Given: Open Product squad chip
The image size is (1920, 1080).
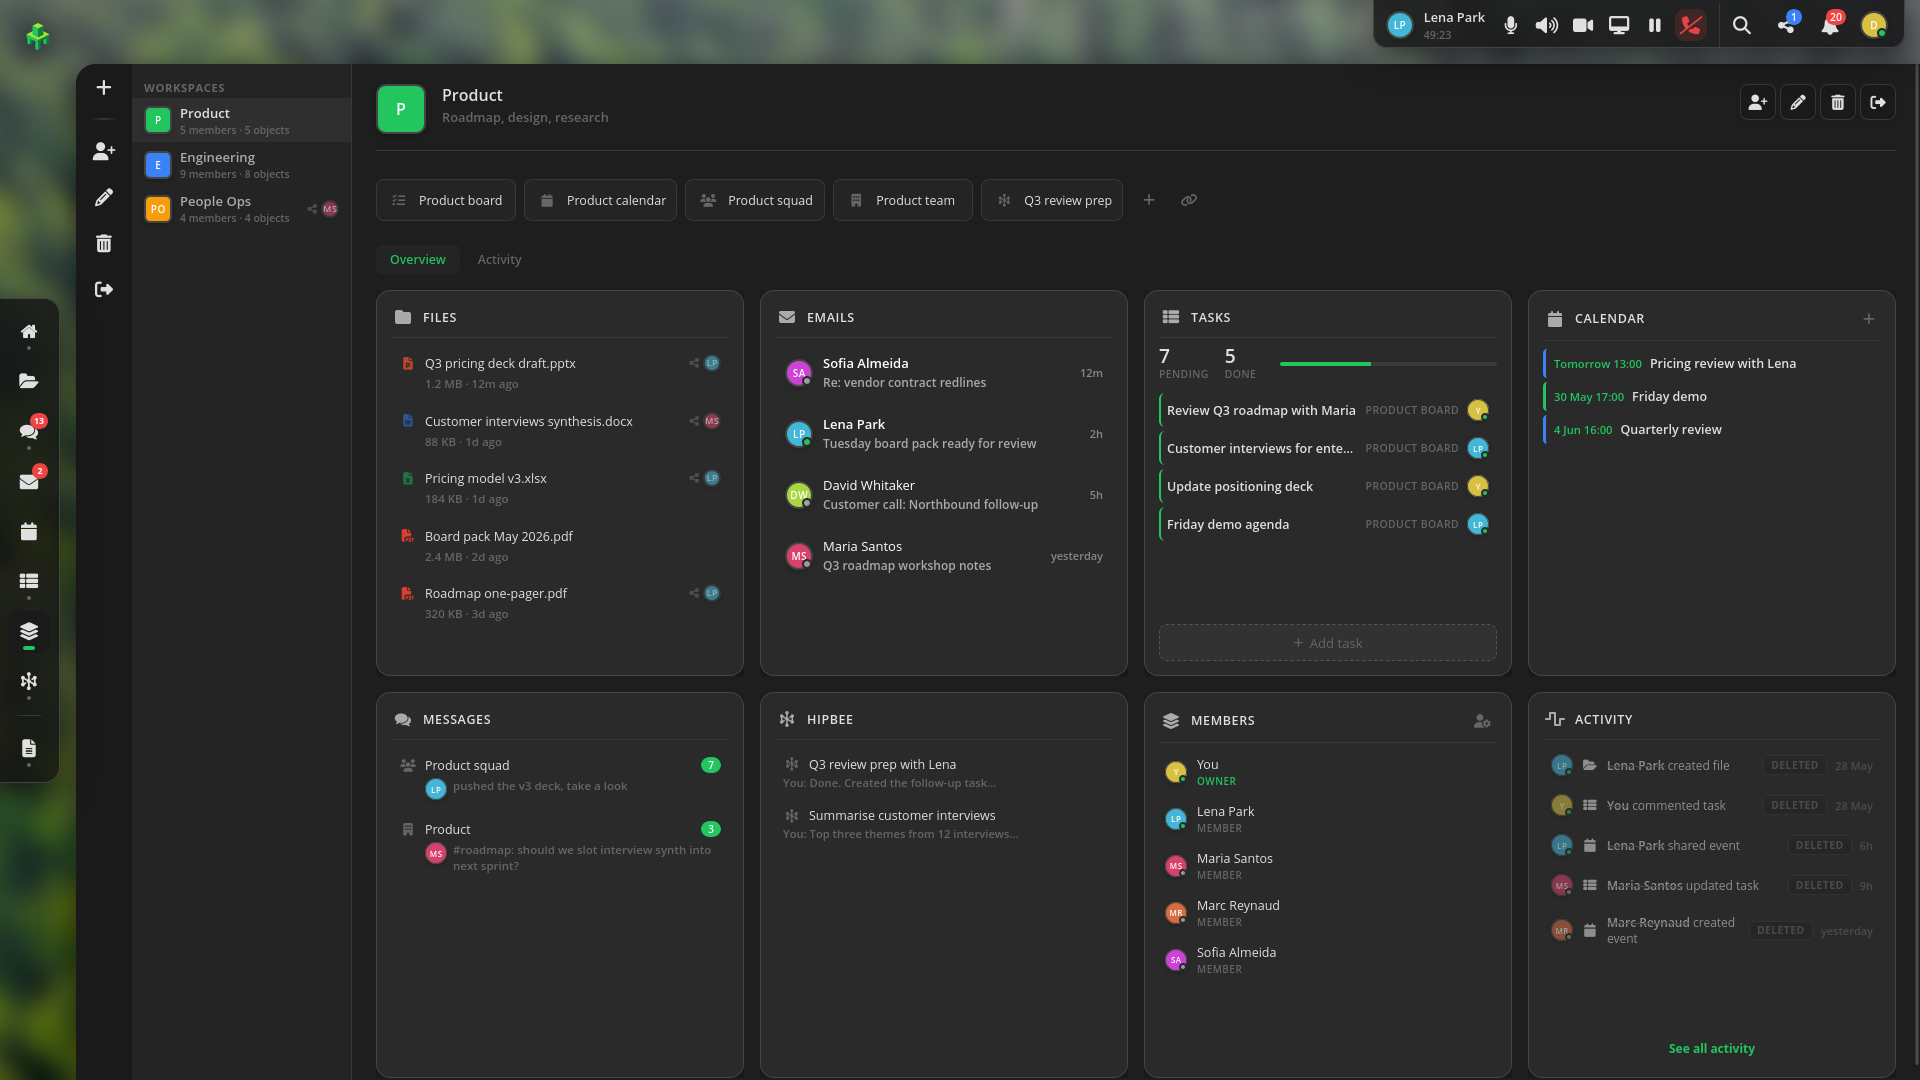Looking at the screenshot, I should 755,200.
